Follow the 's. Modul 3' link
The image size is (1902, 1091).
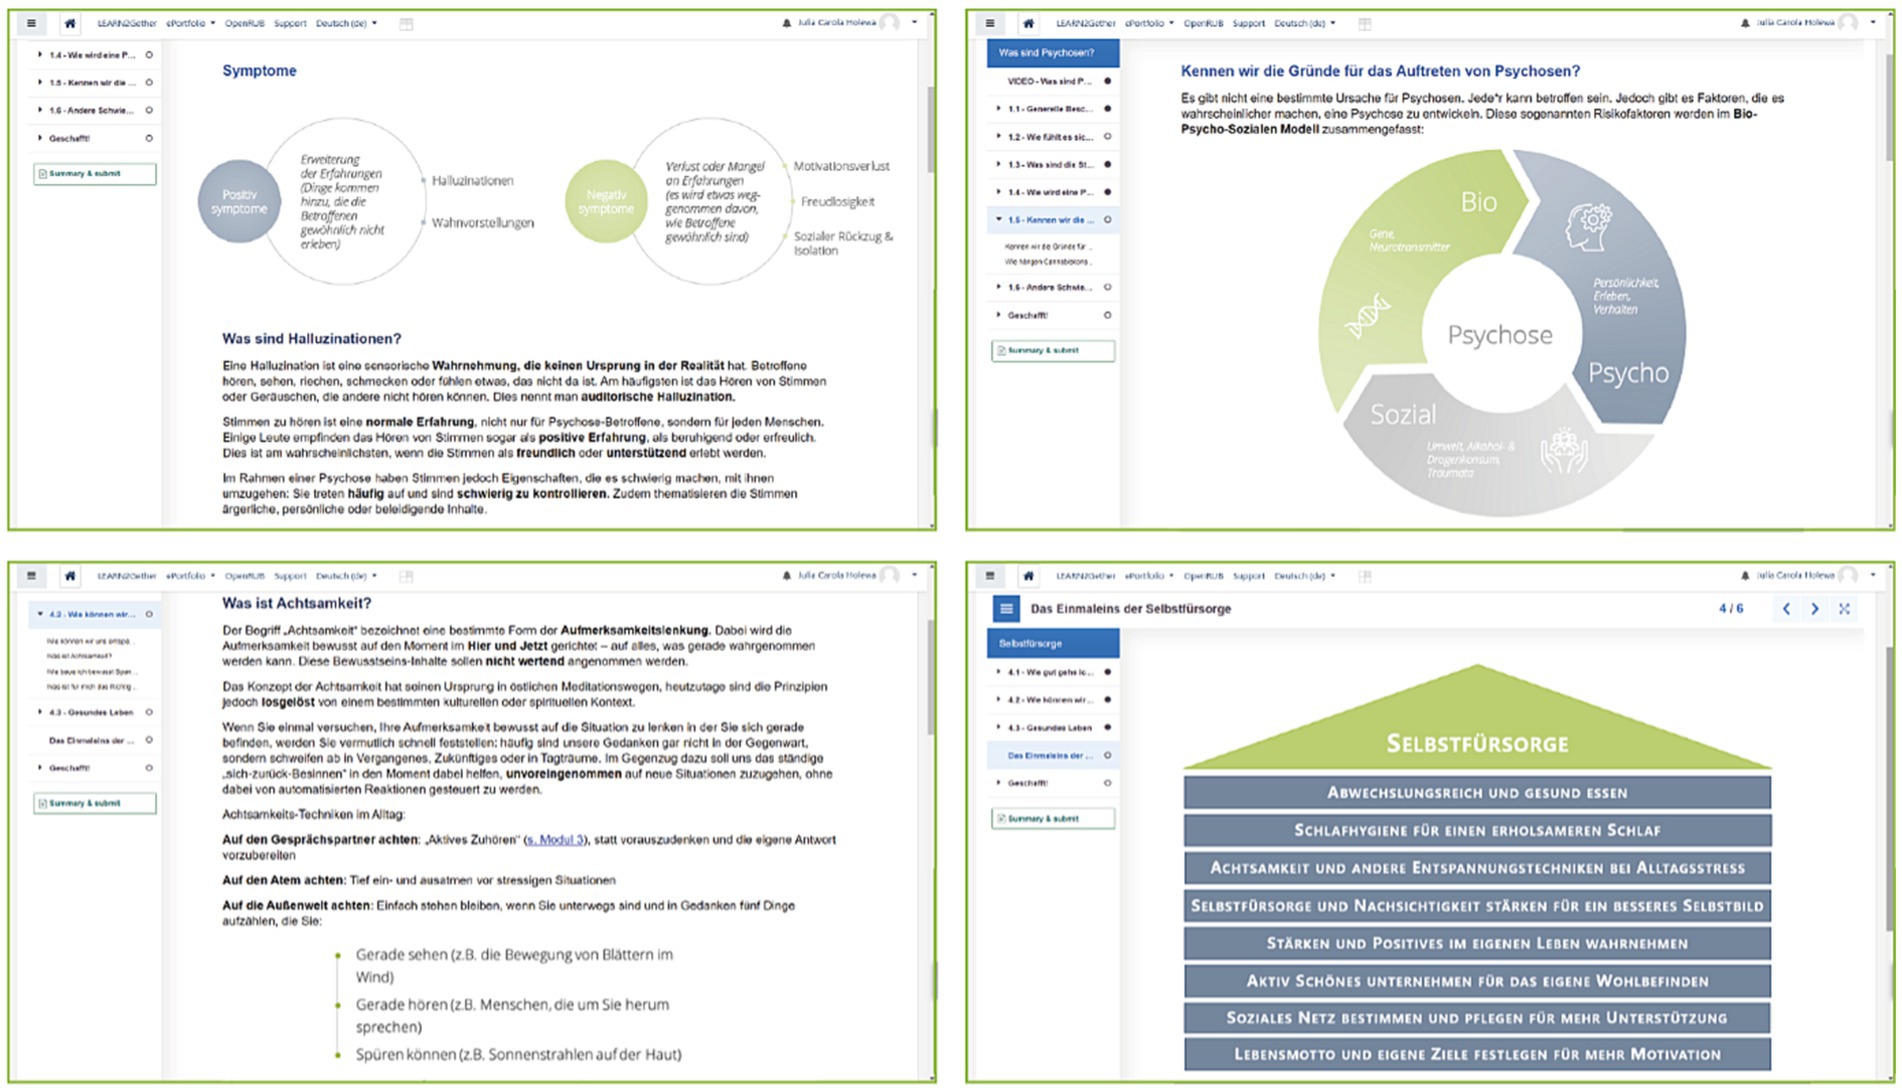555,840
